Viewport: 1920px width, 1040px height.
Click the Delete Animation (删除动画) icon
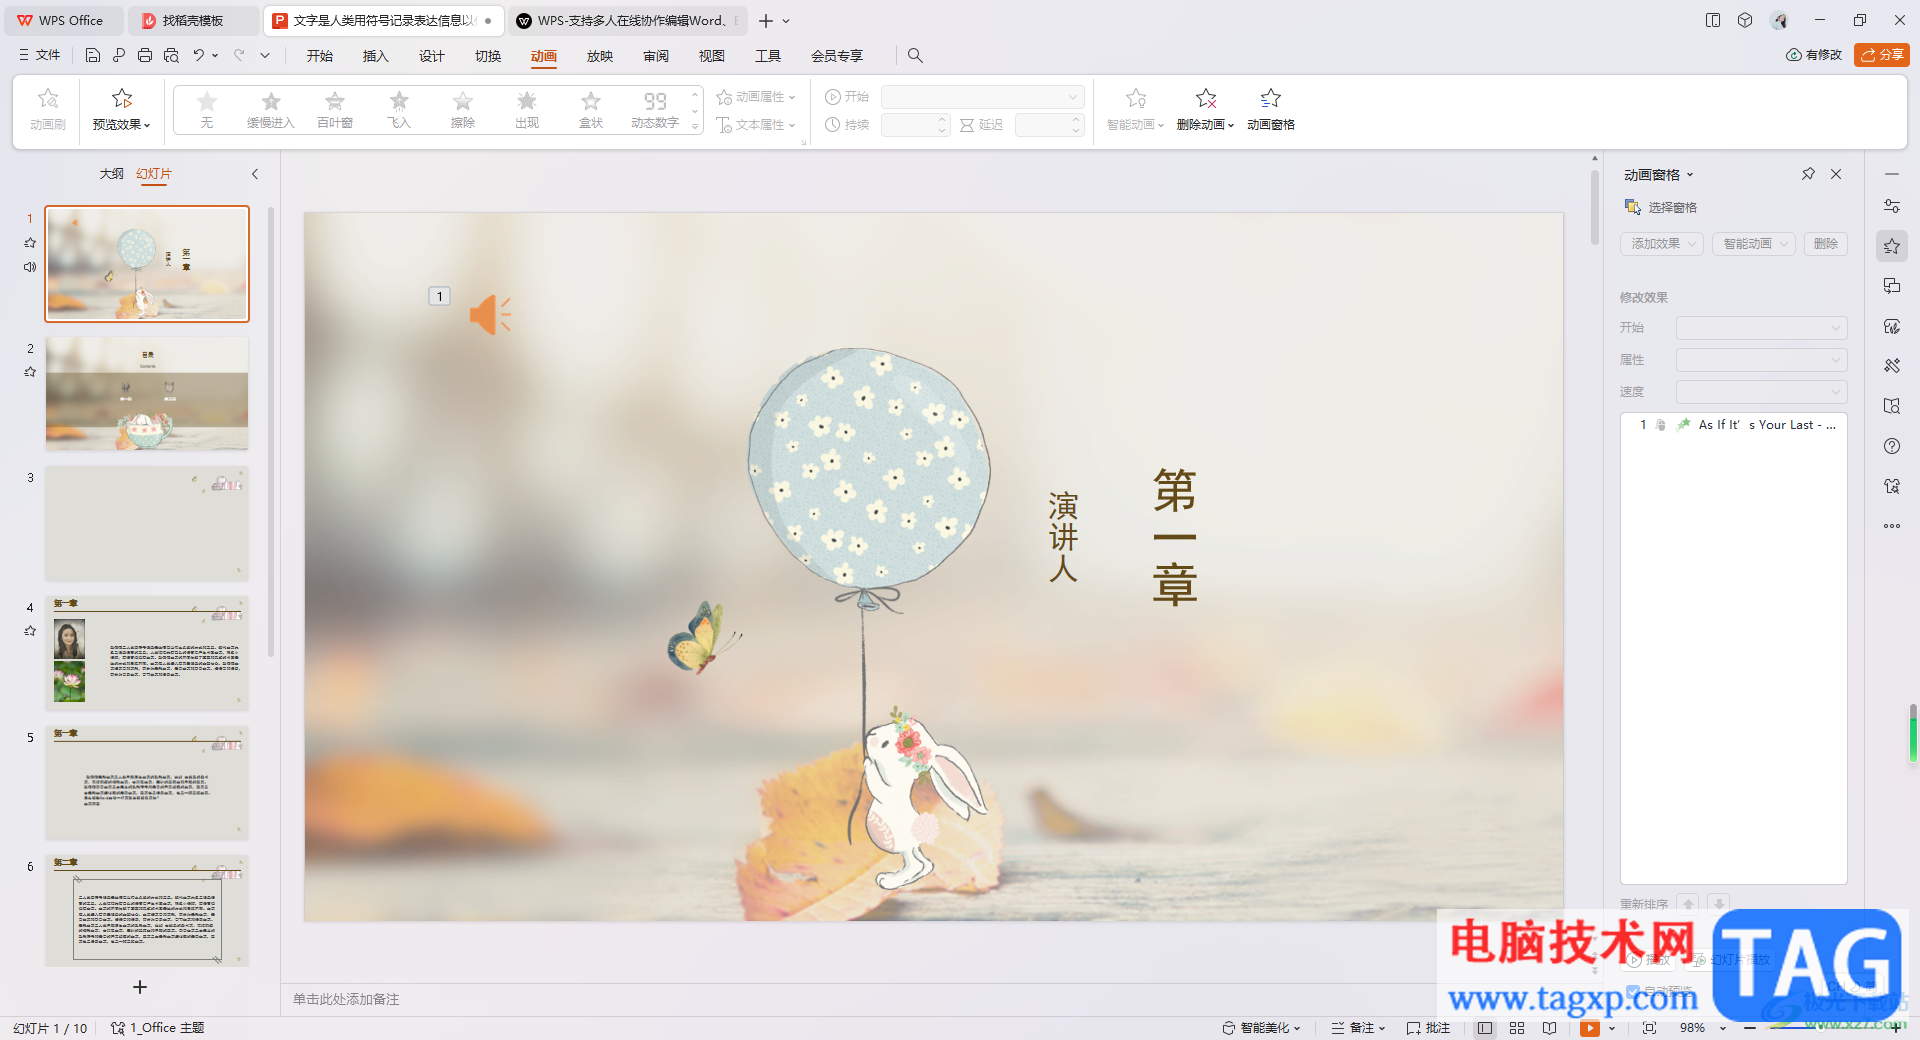click(1206, 99)
